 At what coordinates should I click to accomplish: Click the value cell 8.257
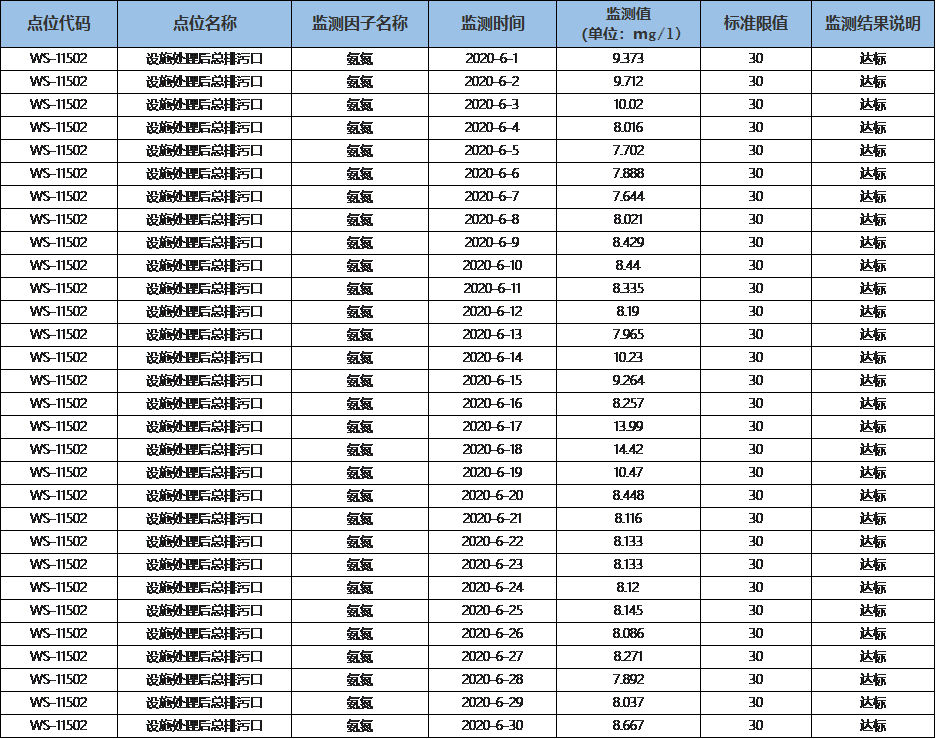tap(629, 404)
